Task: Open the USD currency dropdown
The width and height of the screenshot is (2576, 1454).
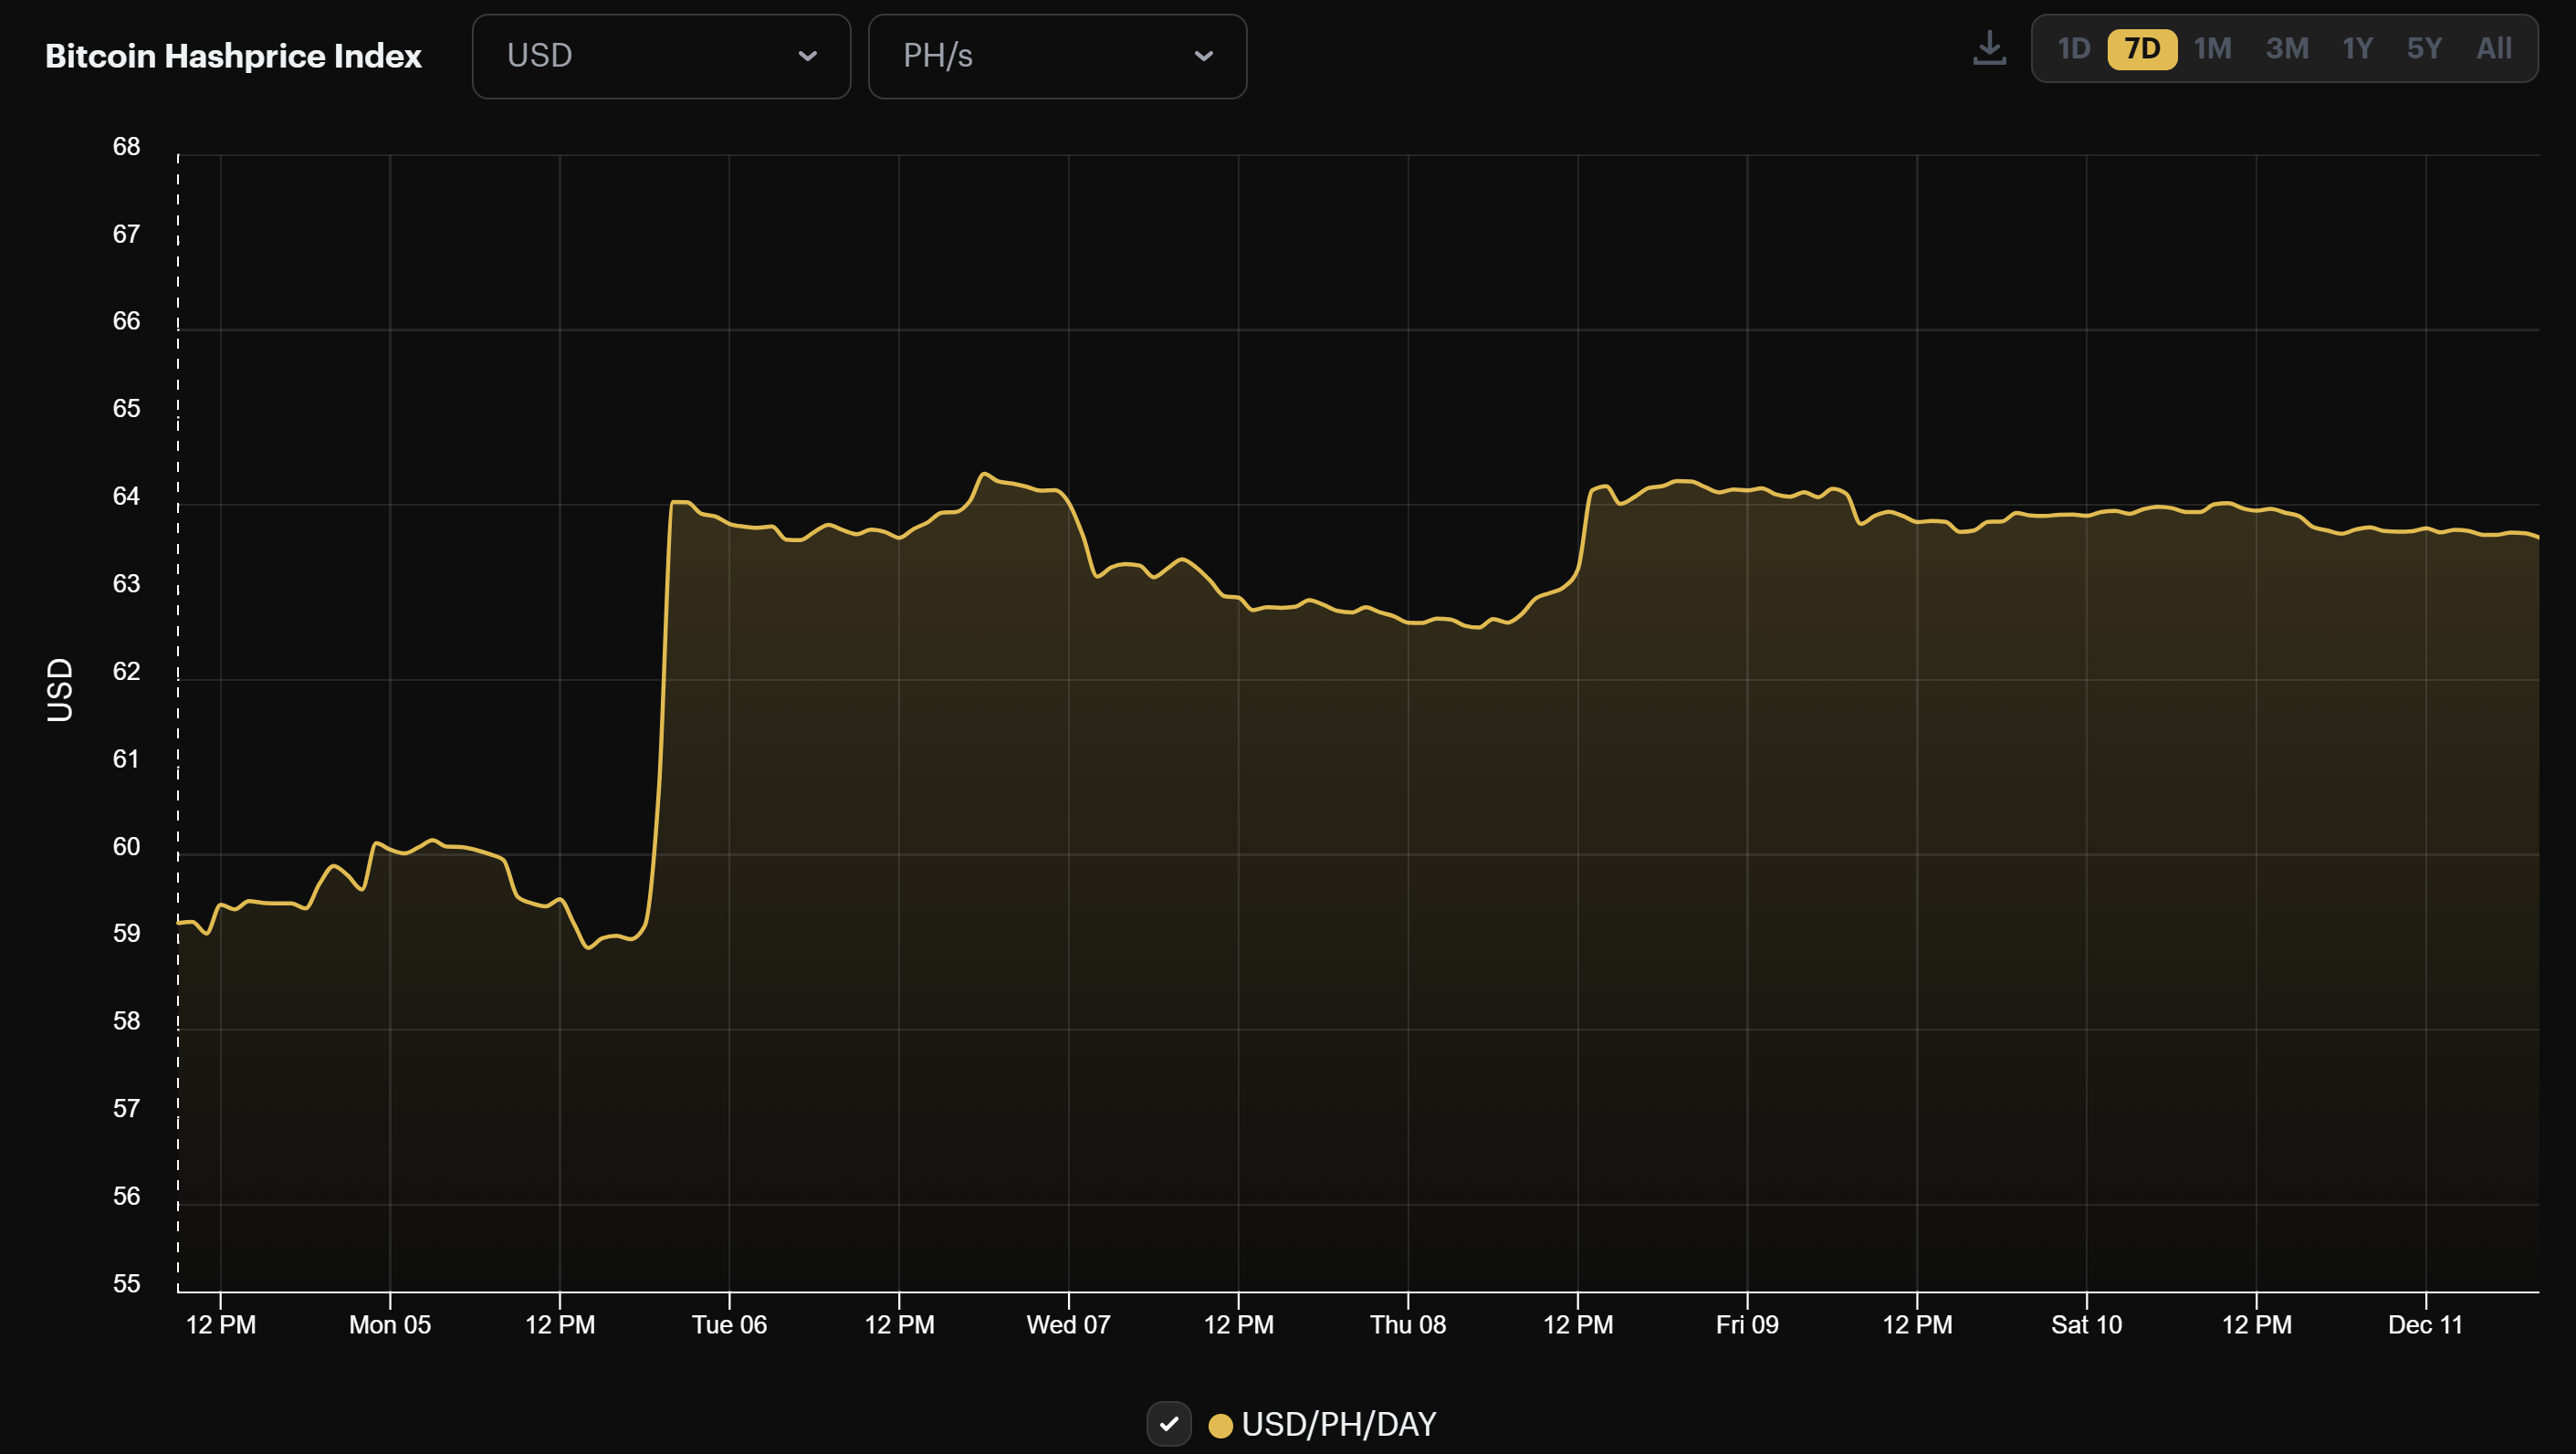Action: point(661,56)
